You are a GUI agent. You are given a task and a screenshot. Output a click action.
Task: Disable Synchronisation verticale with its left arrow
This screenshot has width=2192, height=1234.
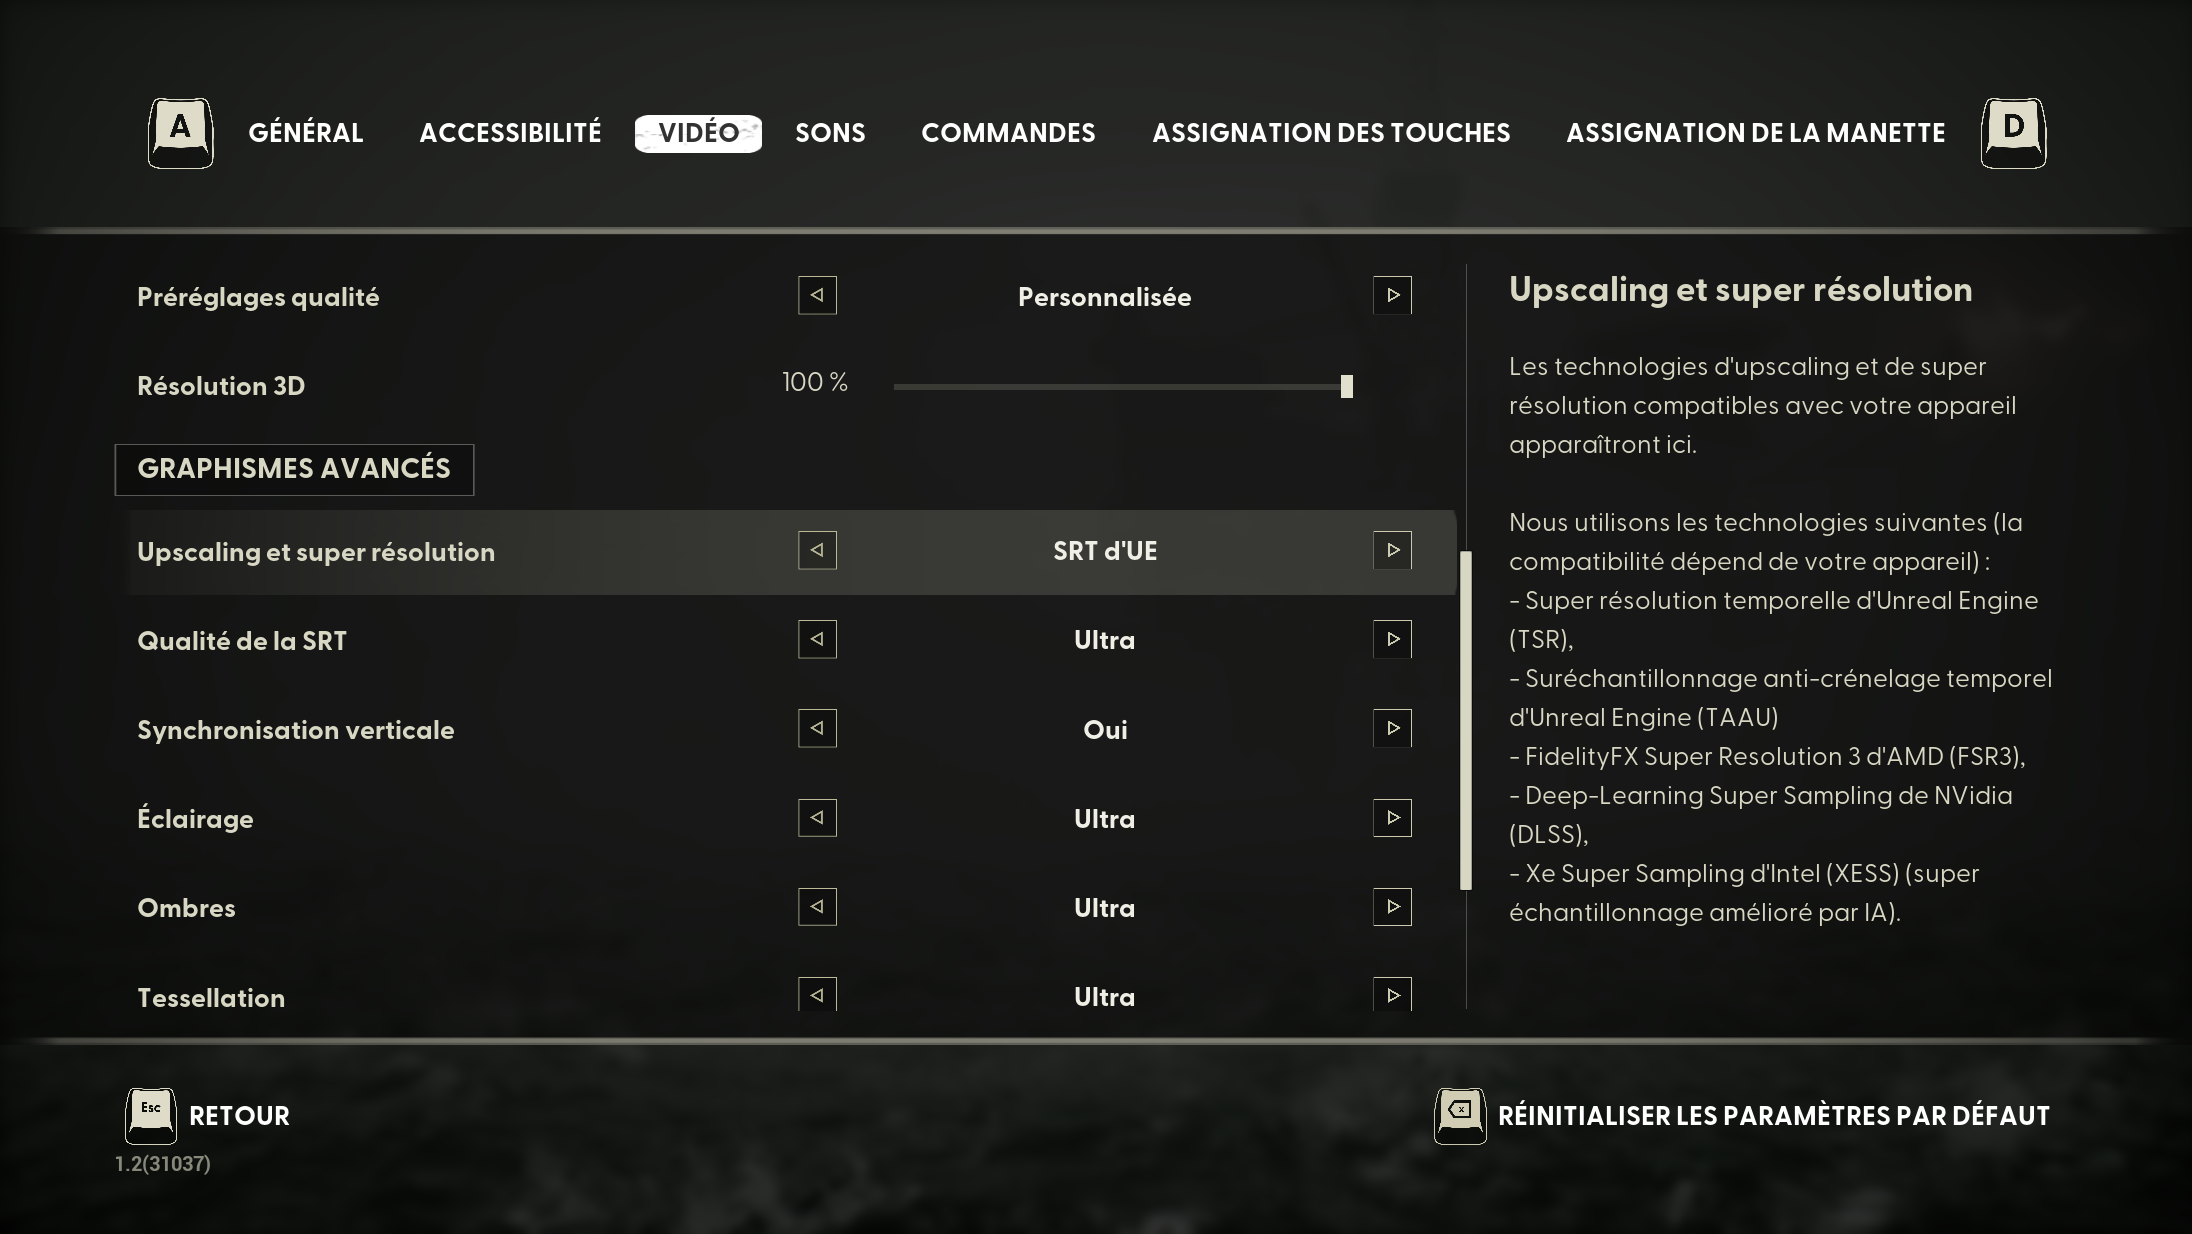pos(817,728)
